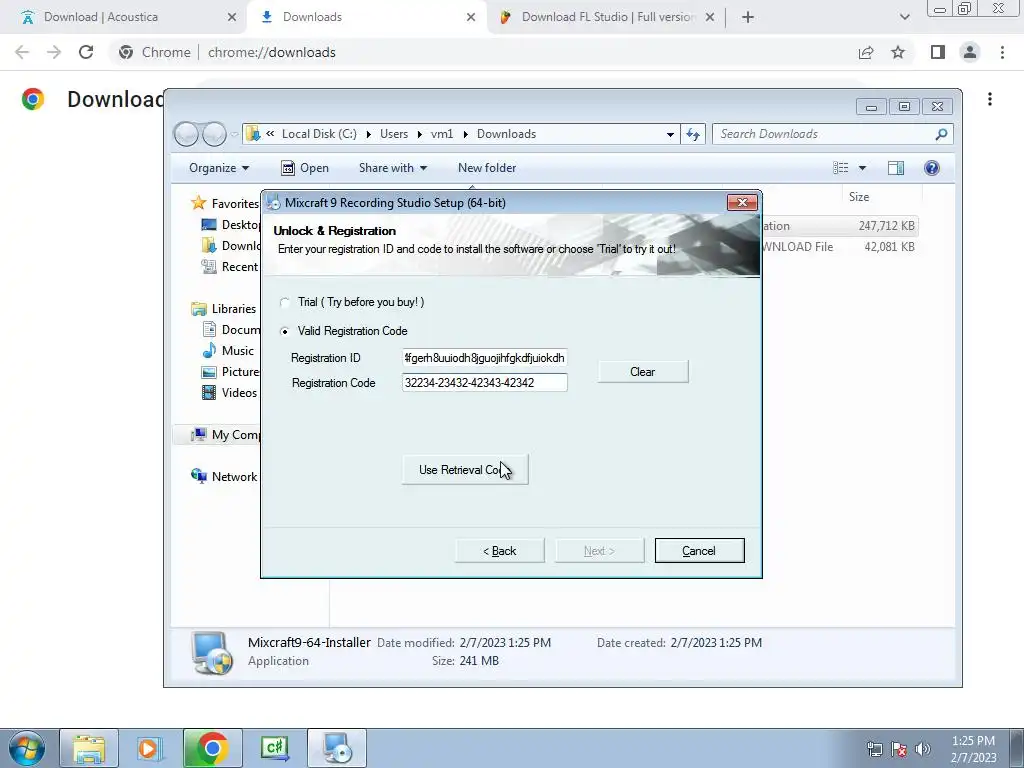1024x768 pixels.
Task: Switch to Chrome on the taskbar
Action: pyautogui.click(x=212, y=748)
